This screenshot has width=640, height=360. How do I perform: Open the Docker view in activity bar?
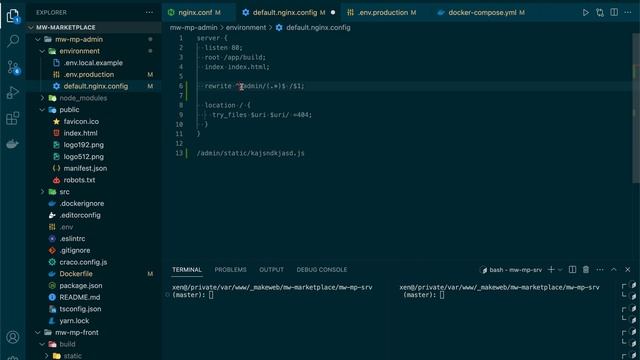tap(13, 144)
